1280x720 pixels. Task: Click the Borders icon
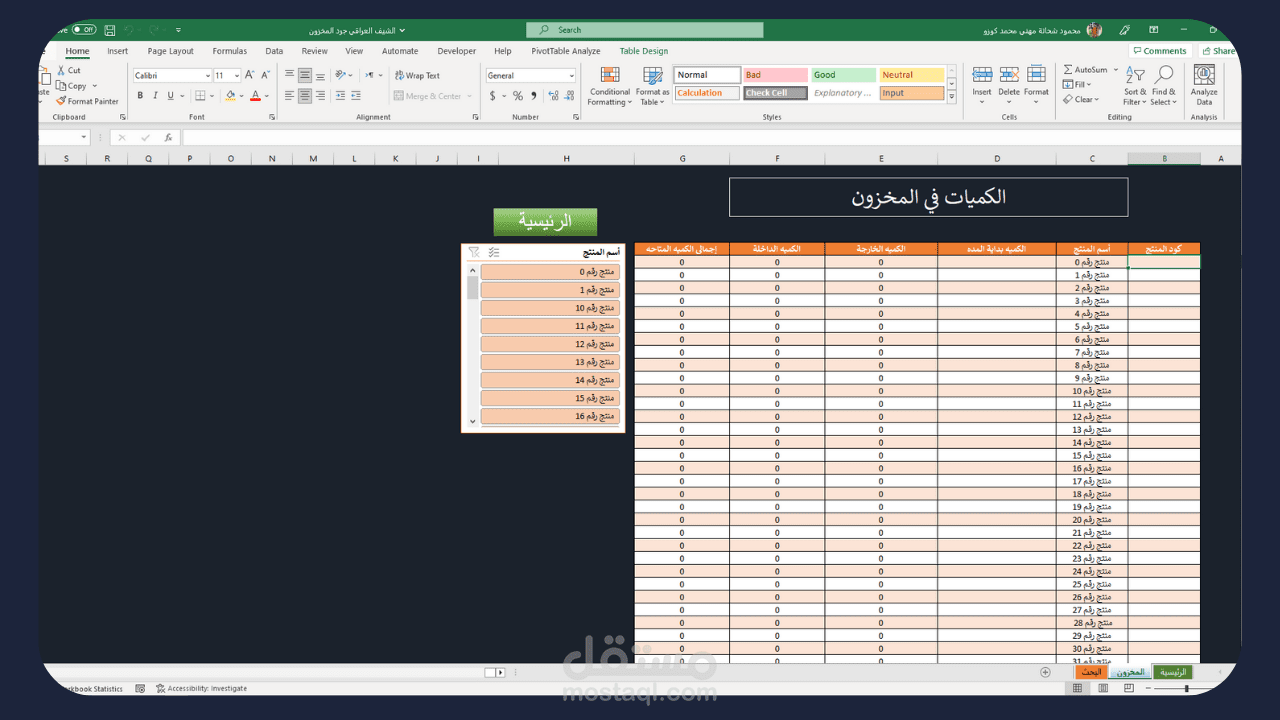200,96
